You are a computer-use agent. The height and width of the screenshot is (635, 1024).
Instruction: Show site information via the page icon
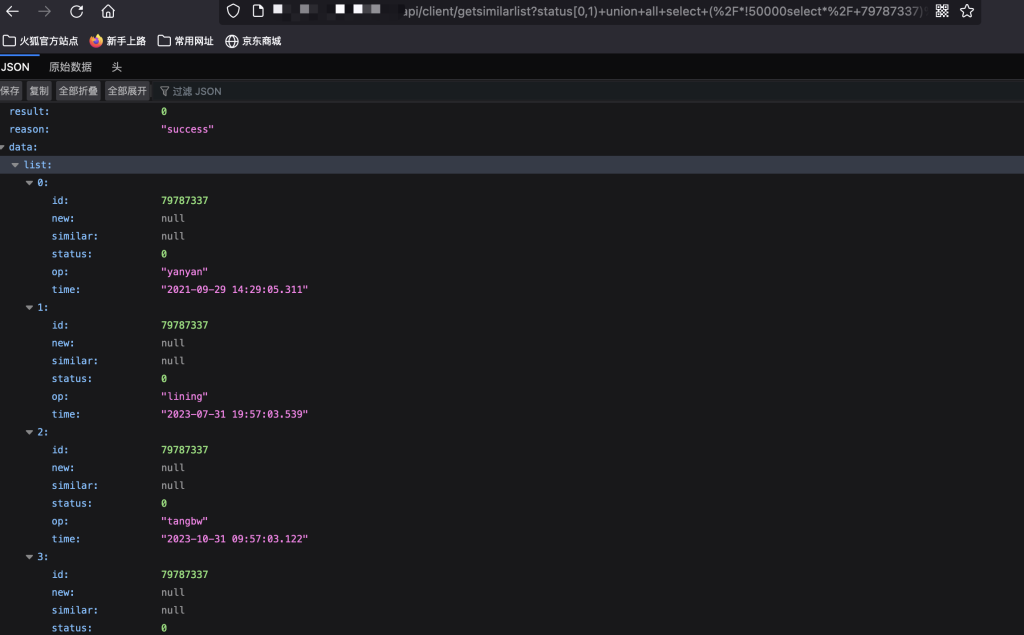258,10
